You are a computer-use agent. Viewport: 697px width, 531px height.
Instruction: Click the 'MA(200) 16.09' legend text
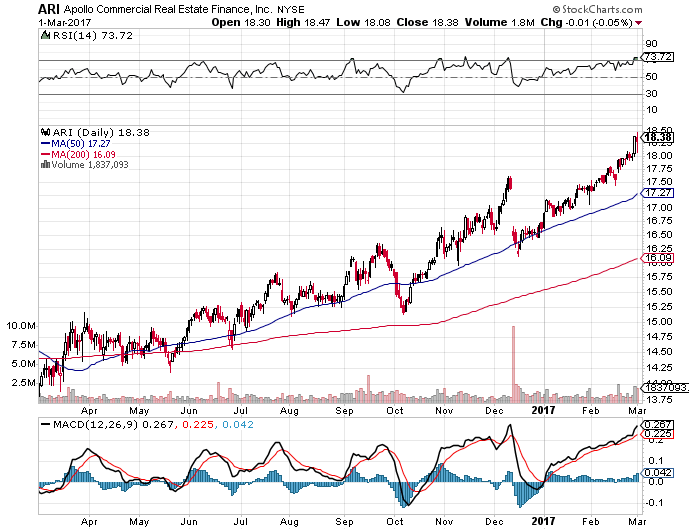[x=83, y=155]
